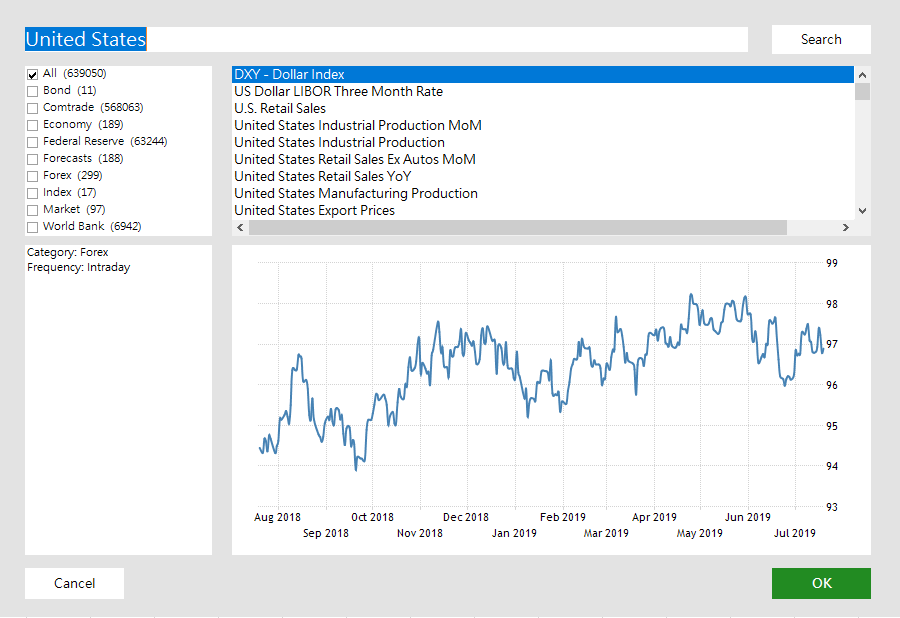This screenshot has height=618, width=900.
Task: Enable the Forecasts checkbox
Action: click(x=33, y=159)
